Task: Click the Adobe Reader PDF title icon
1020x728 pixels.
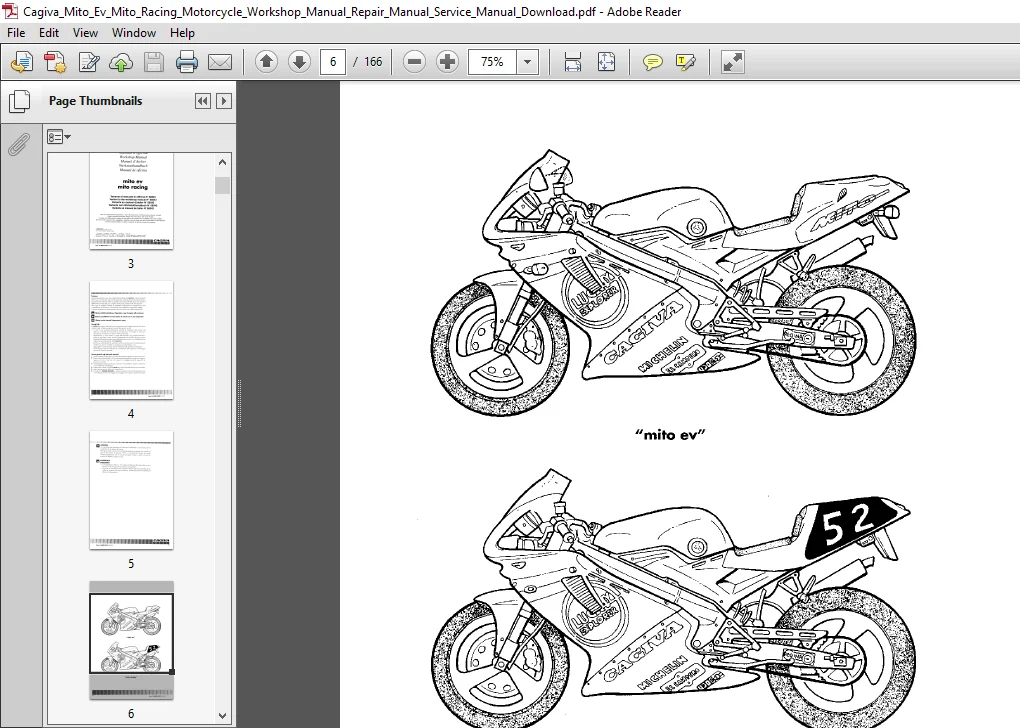Action: (10, 11)
